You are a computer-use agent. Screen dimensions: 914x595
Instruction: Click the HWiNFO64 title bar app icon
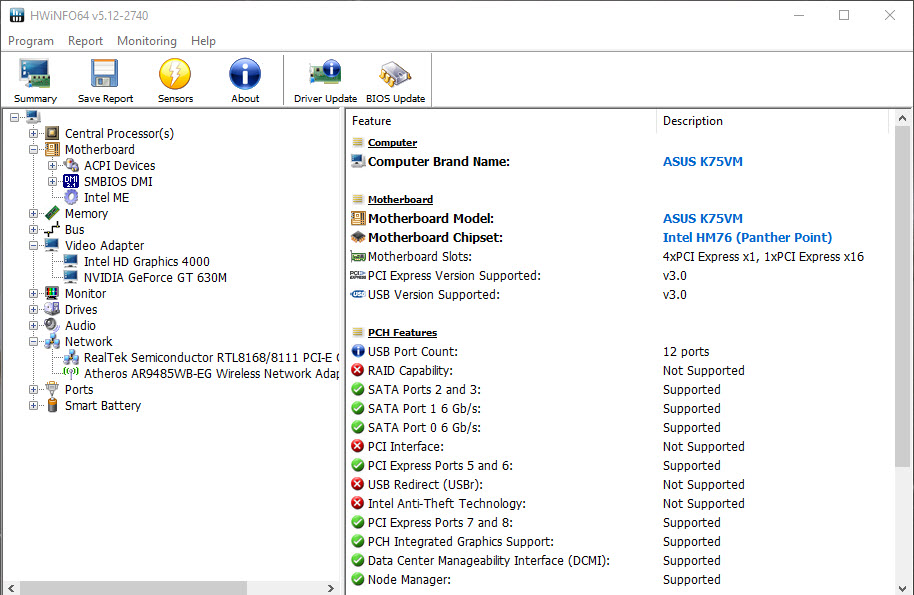click(x=17, y=15)
